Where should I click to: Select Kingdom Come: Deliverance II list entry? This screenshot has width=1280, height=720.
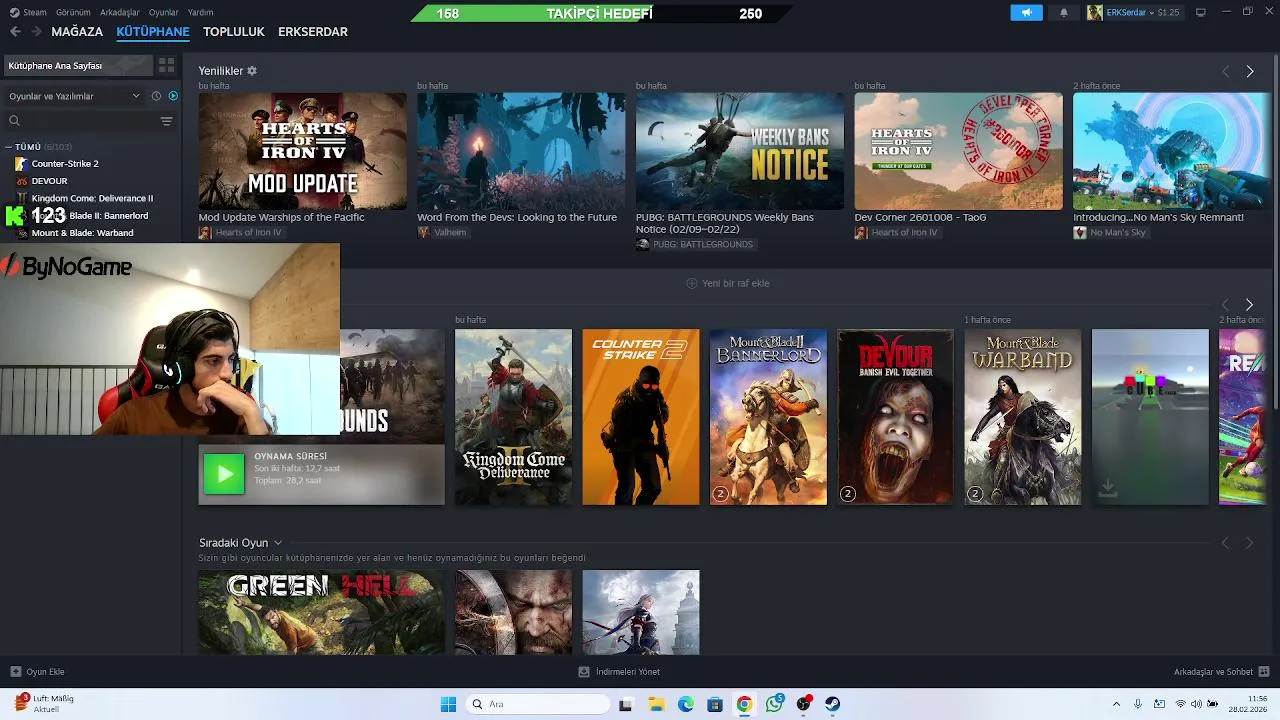tap(92, 198)
